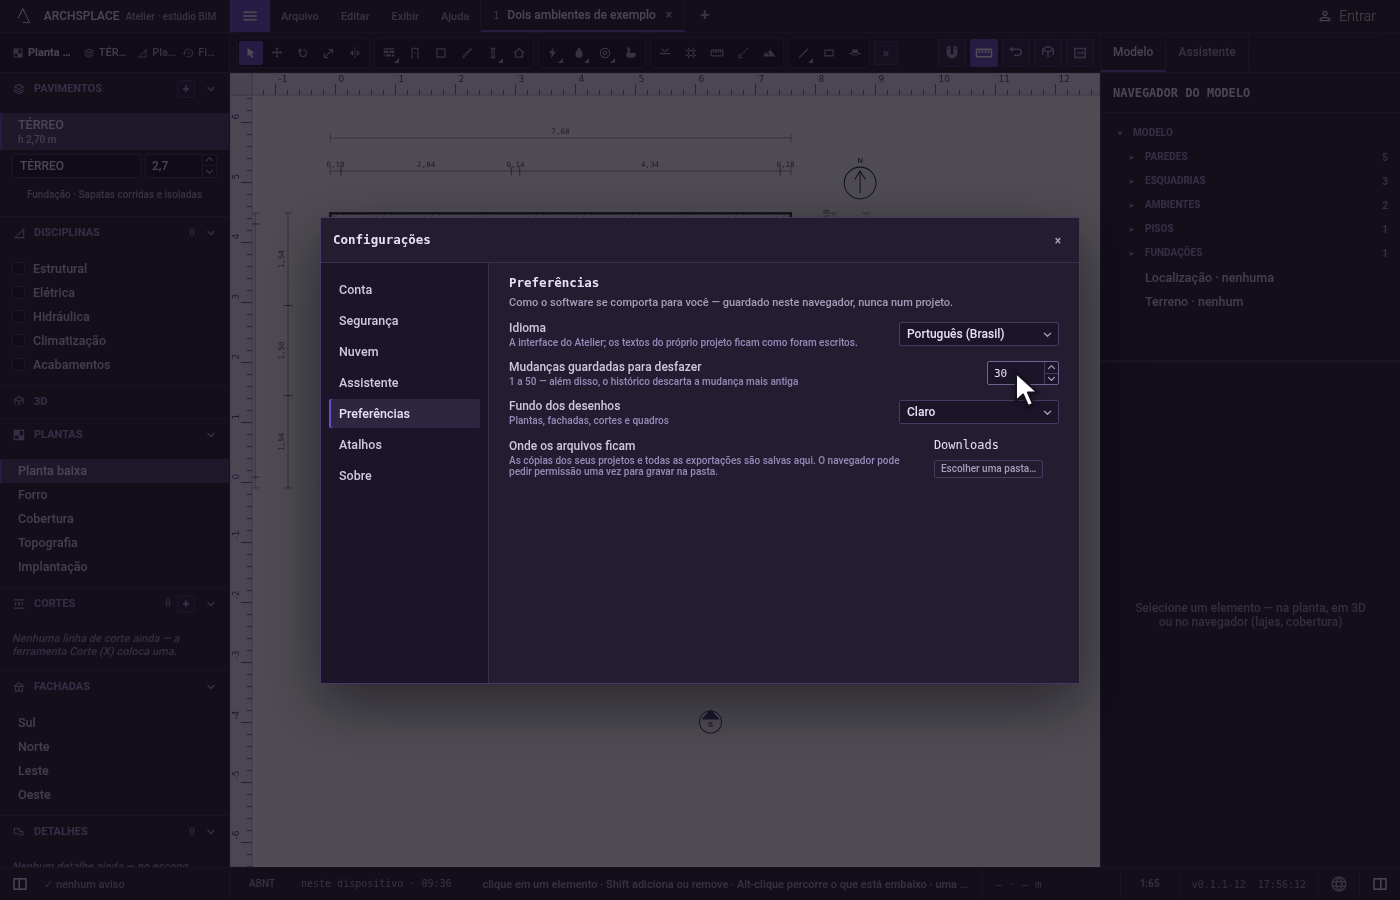
Task: Close the Configurações dialog
Action: click(1058, 241)
